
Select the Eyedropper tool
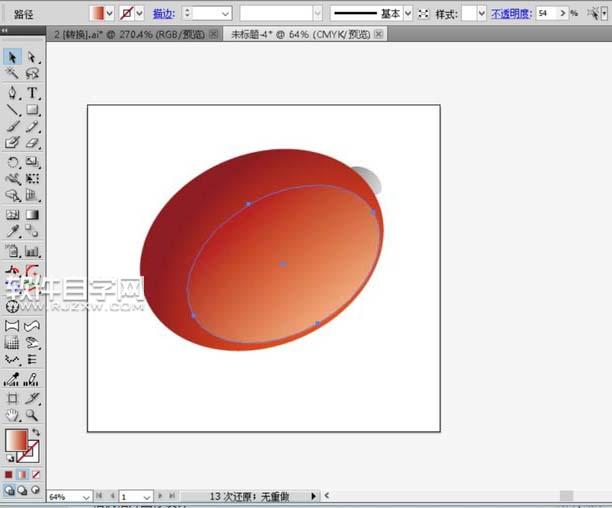point(12,231)
